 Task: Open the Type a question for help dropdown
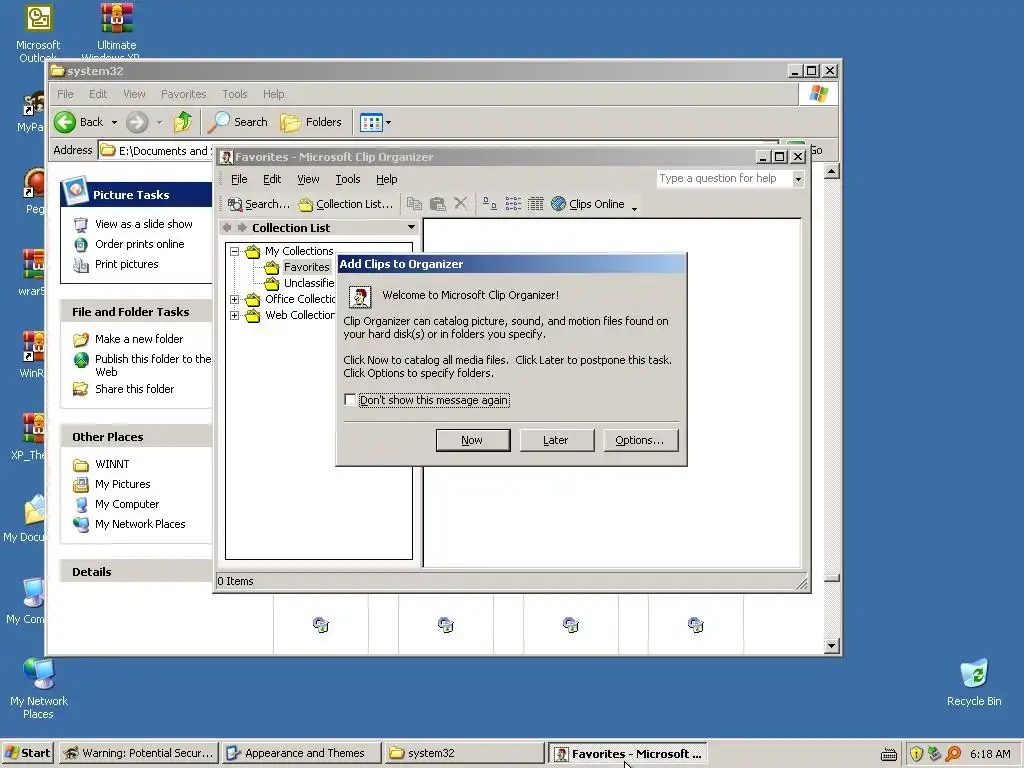798,179
